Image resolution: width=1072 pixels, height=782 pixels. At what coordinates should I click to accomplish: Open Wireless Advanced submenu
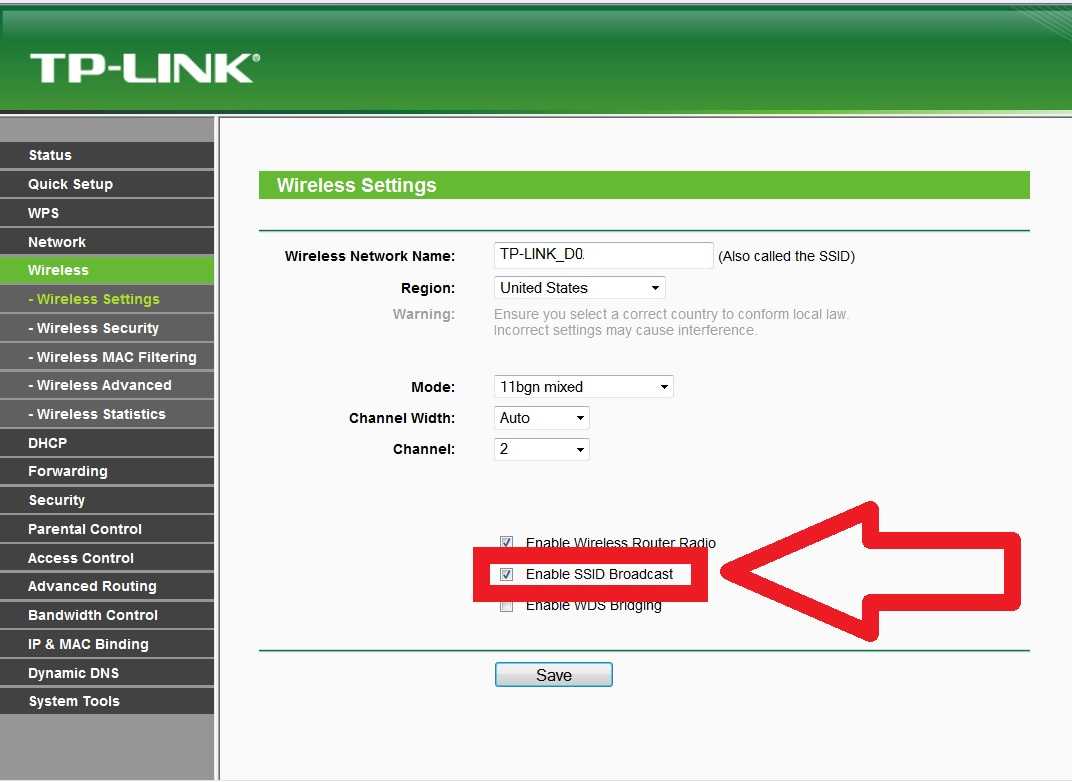pyautogui.click(x=107, y=385)
